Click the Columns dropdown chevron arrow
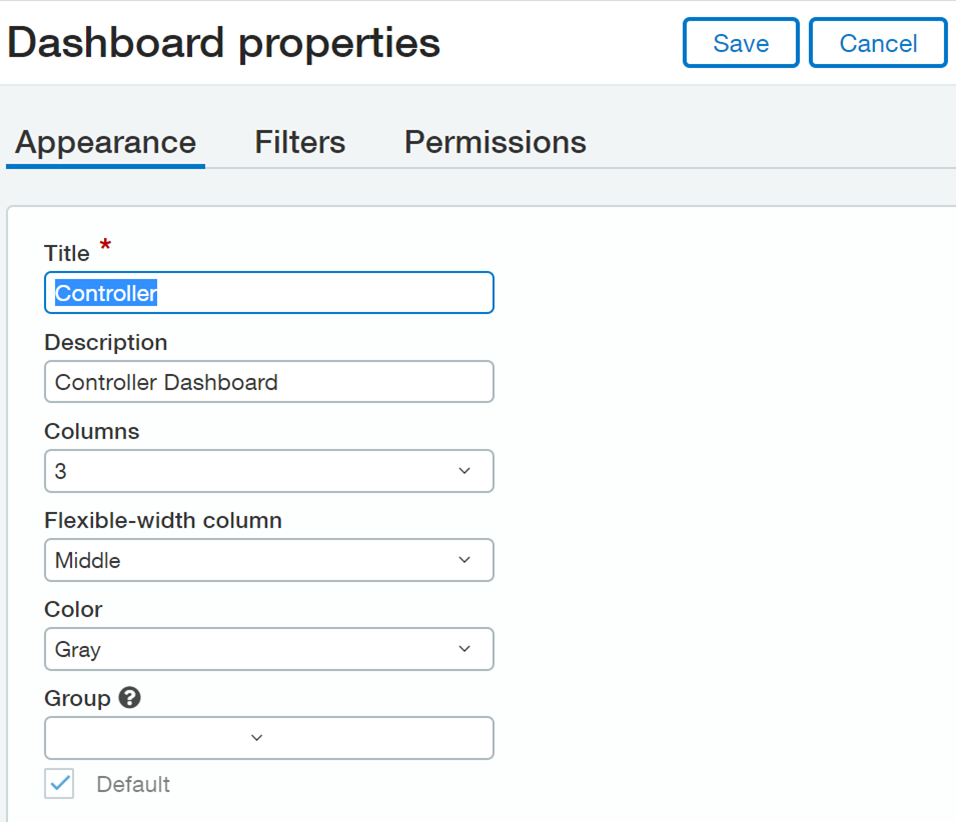Screen dimensions: 956x822 (x=465, y=471)
